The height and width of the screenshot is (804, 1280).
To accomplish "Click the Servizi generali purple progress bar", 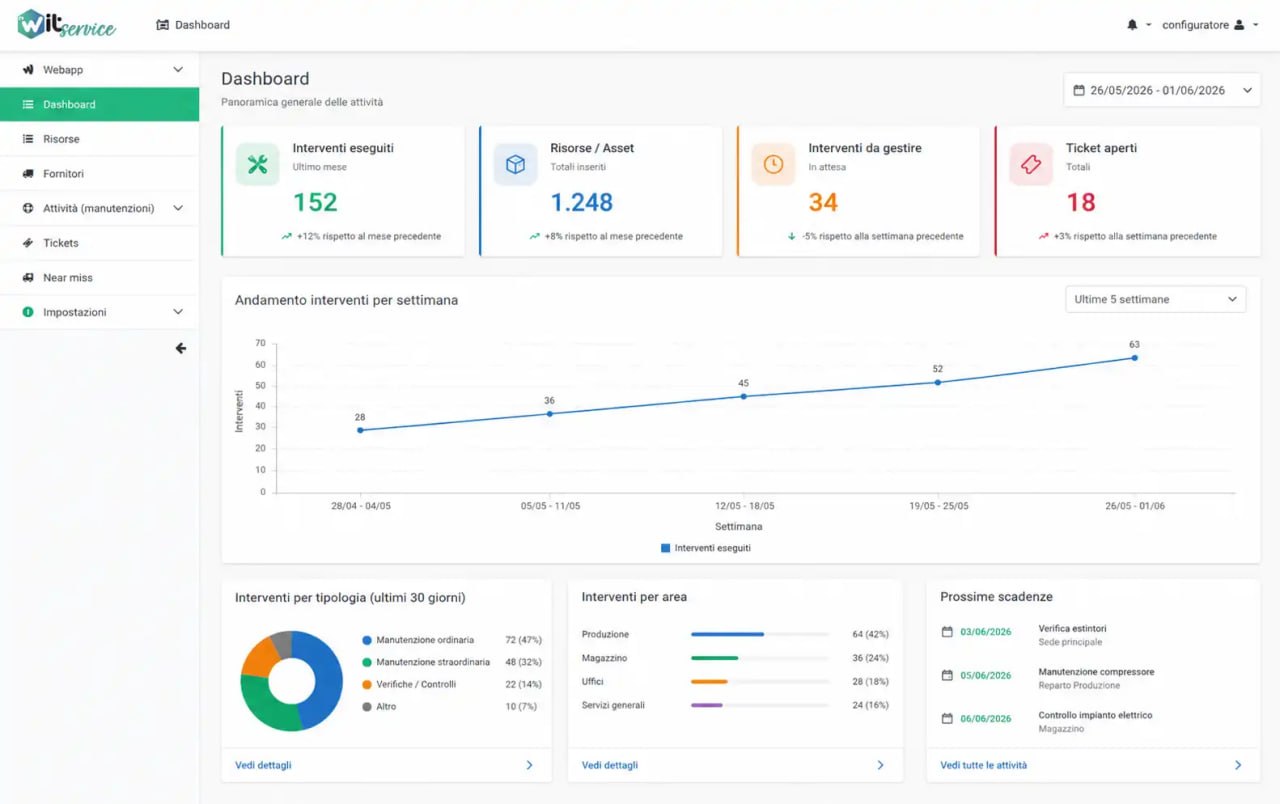I will click(x=707, y=705).
